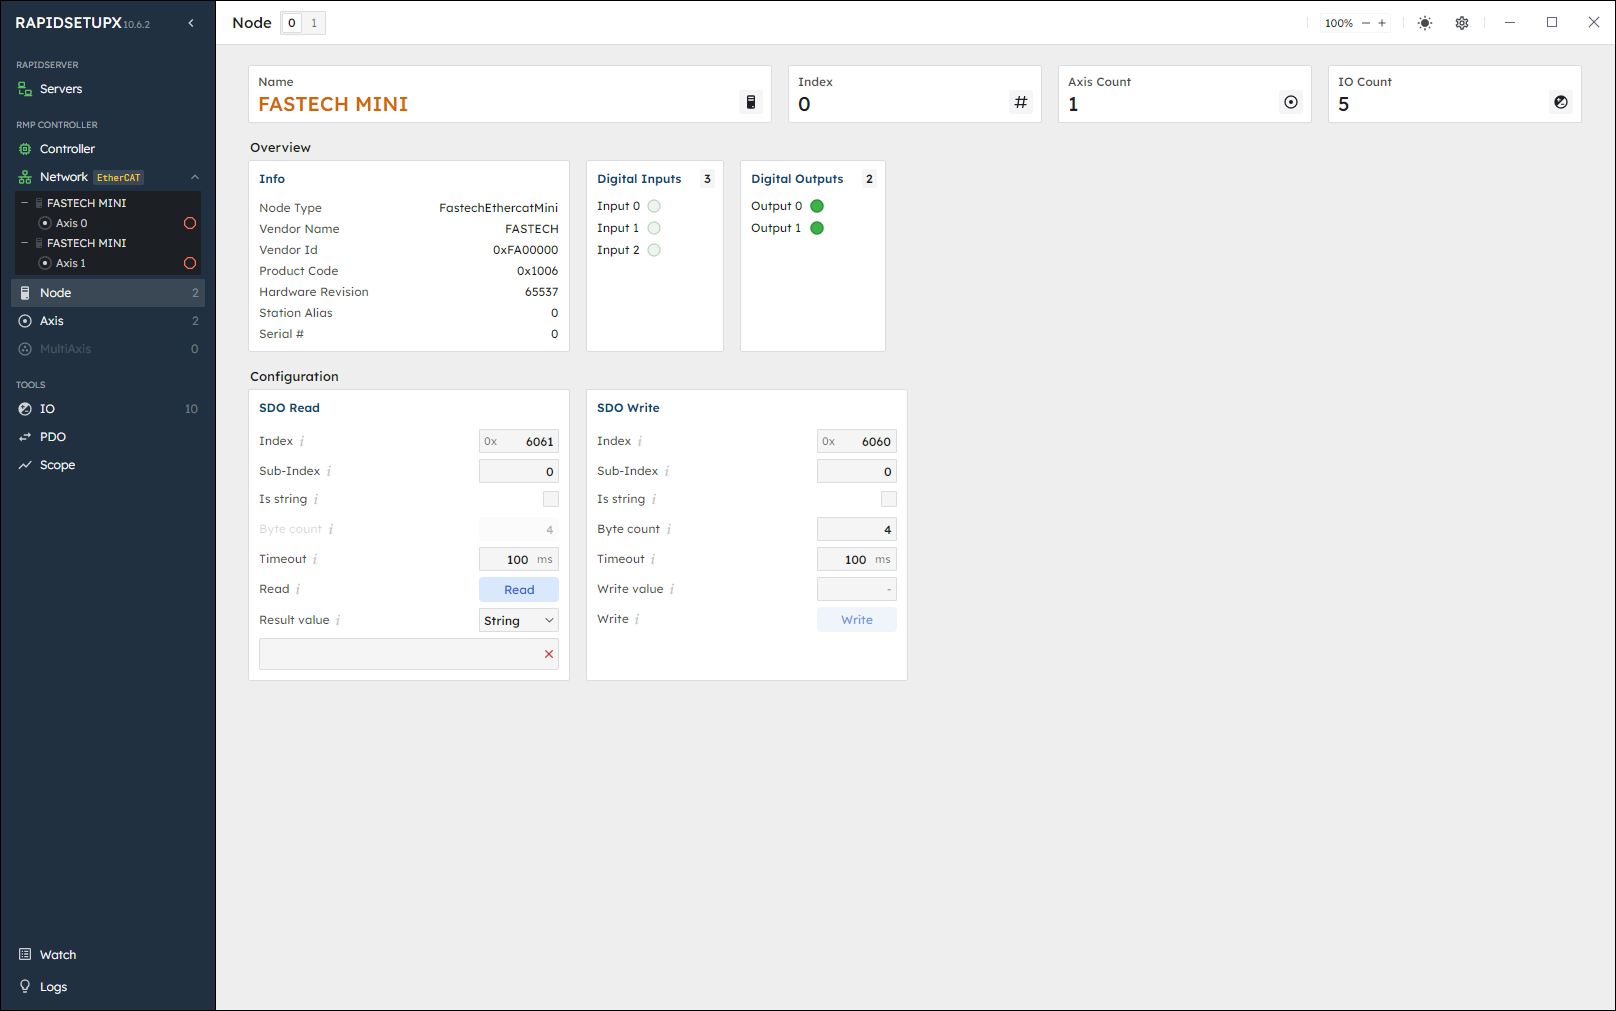
Task: Collapse the first FASTECH MINI node
Action: [25, 203]
